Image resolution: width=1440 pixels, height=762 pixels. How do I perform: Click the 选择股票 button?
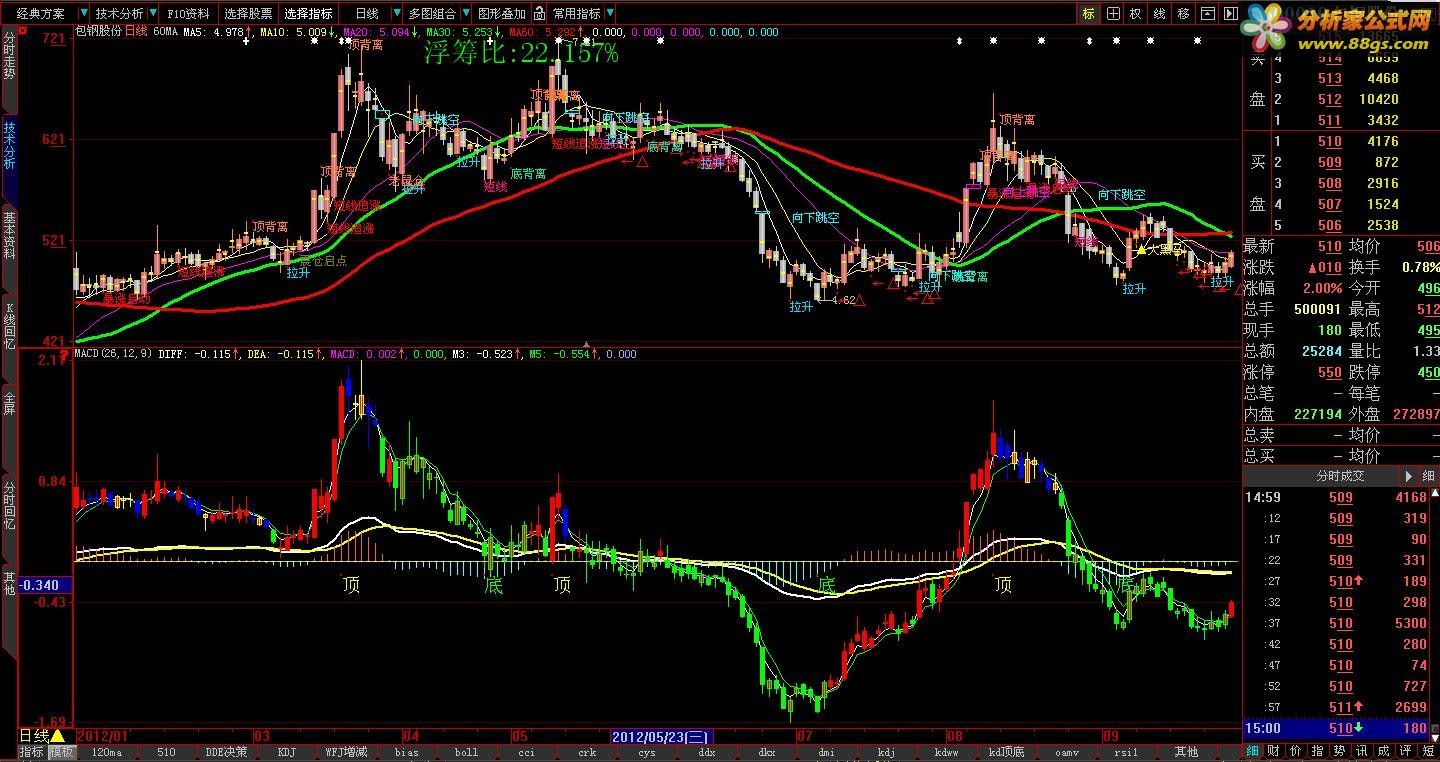248,14
